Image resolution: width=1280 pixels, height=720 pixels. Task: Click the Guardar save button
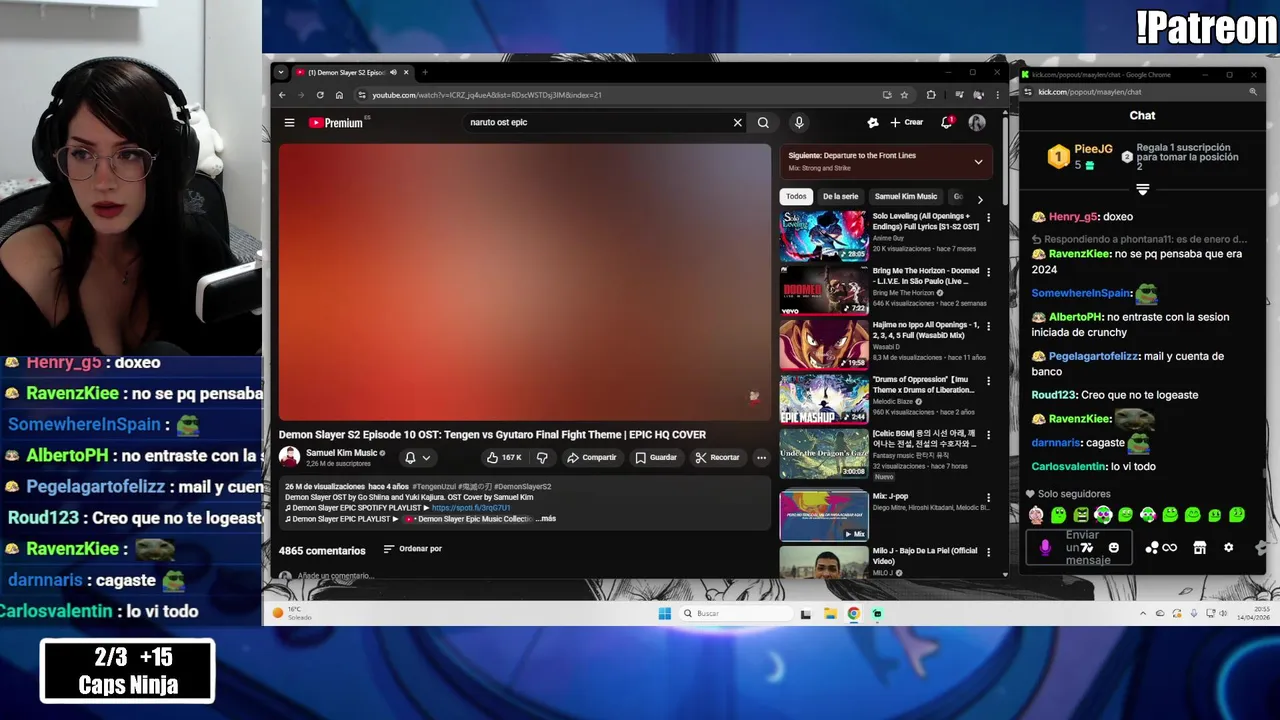[x=655, y=458]
